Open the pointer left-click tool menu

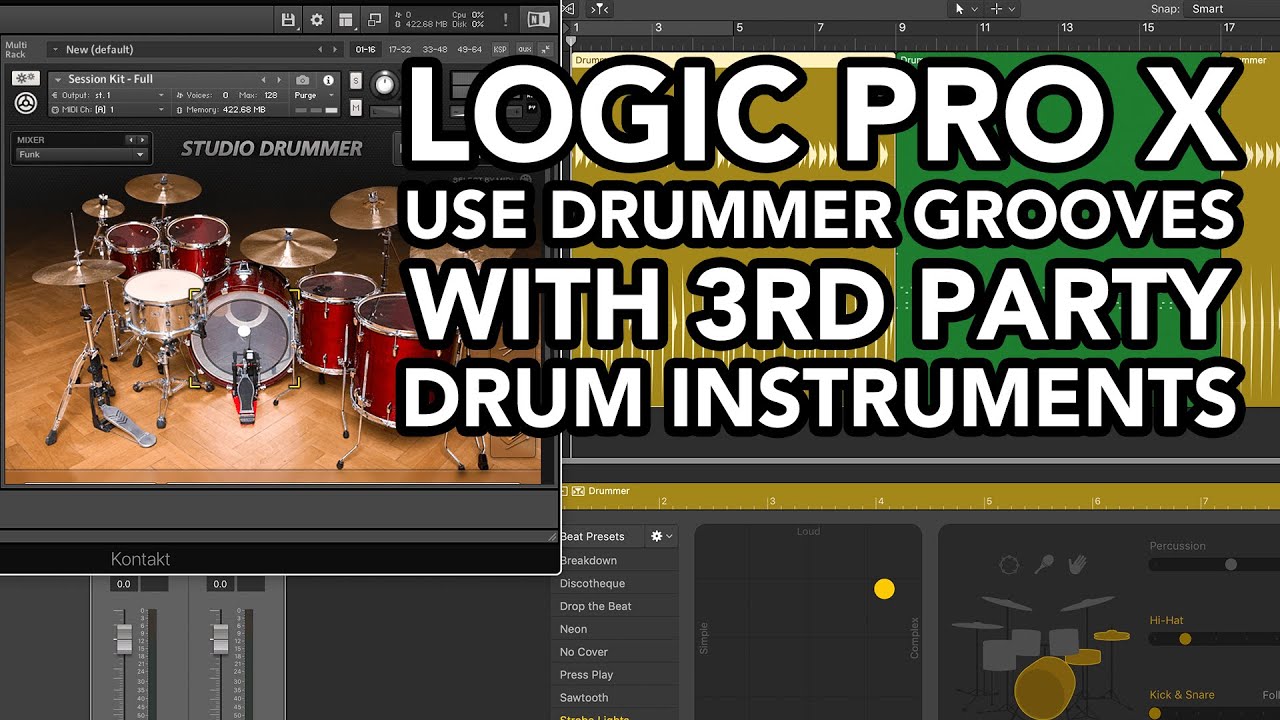coord(964,9)
